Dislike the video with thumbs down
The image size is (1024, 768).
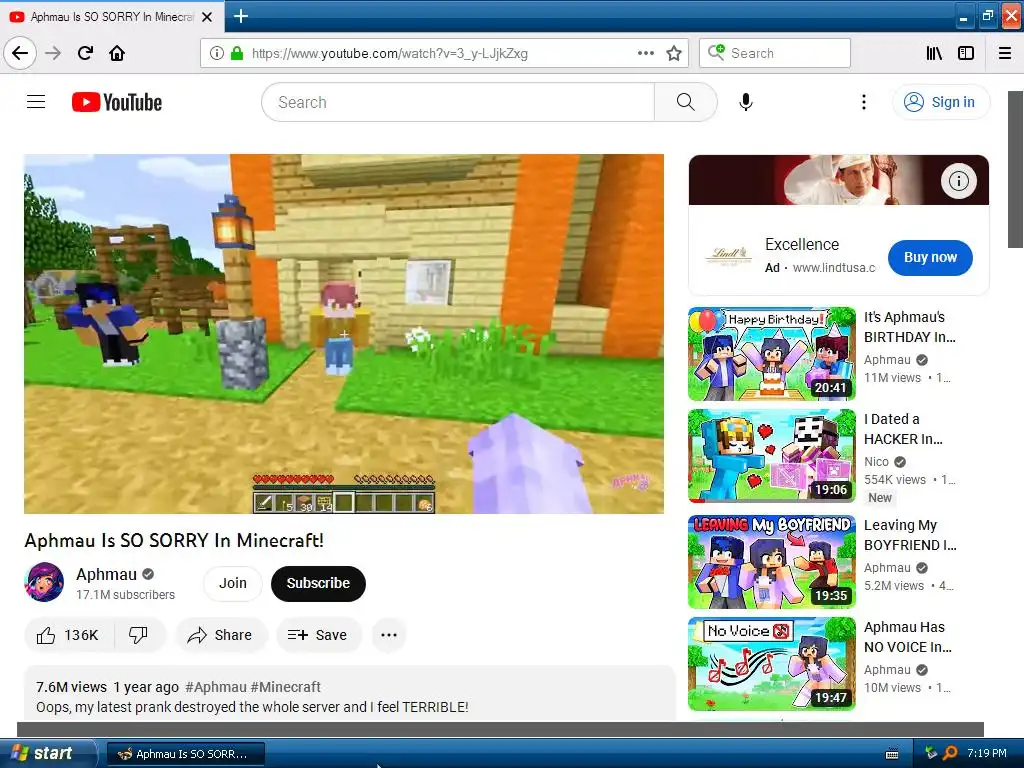pyautogui.click(x=138, y=635)
